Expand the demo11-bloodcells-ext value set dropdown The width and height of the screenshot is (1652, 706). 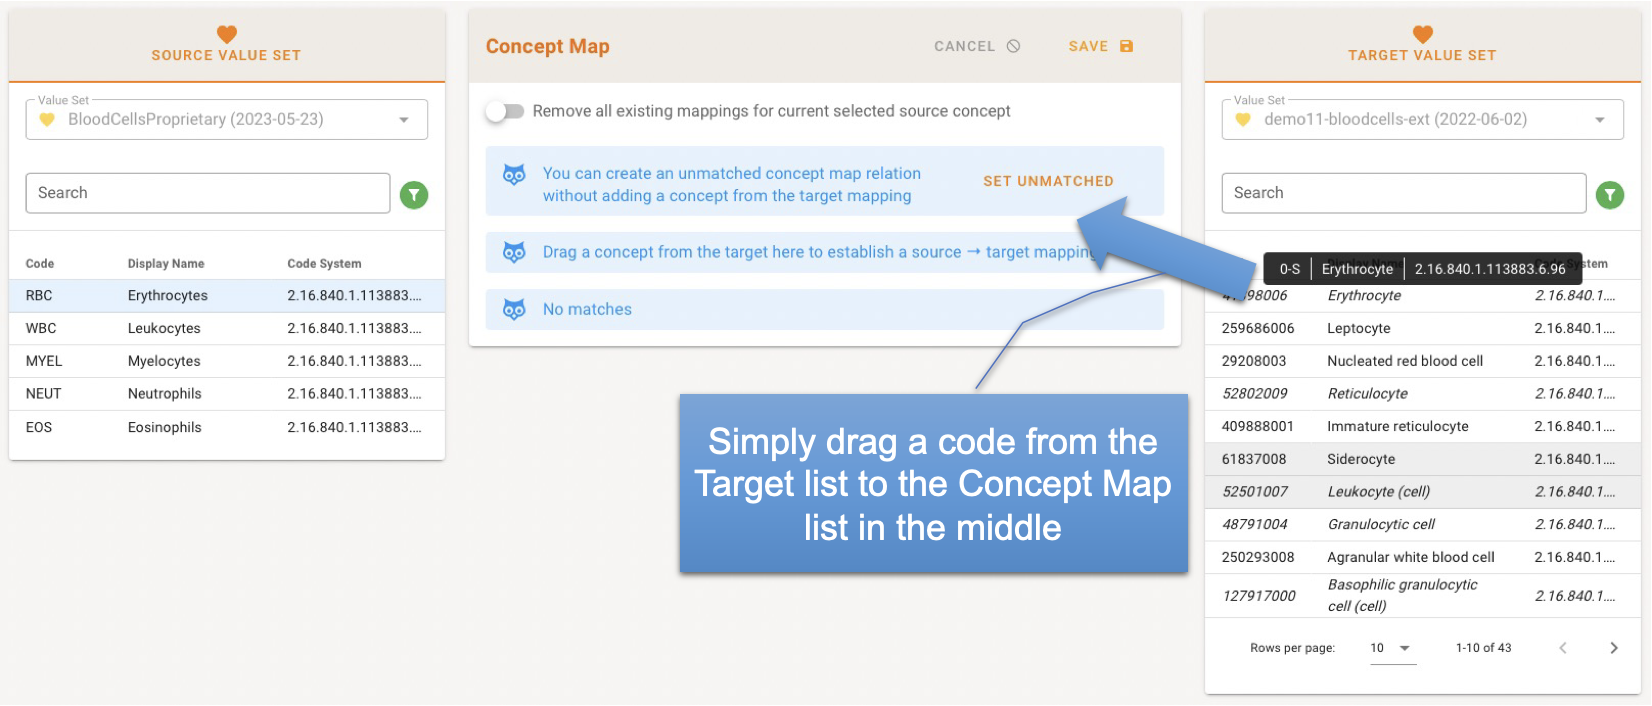pyautogui.click(x=1599, y=120)
